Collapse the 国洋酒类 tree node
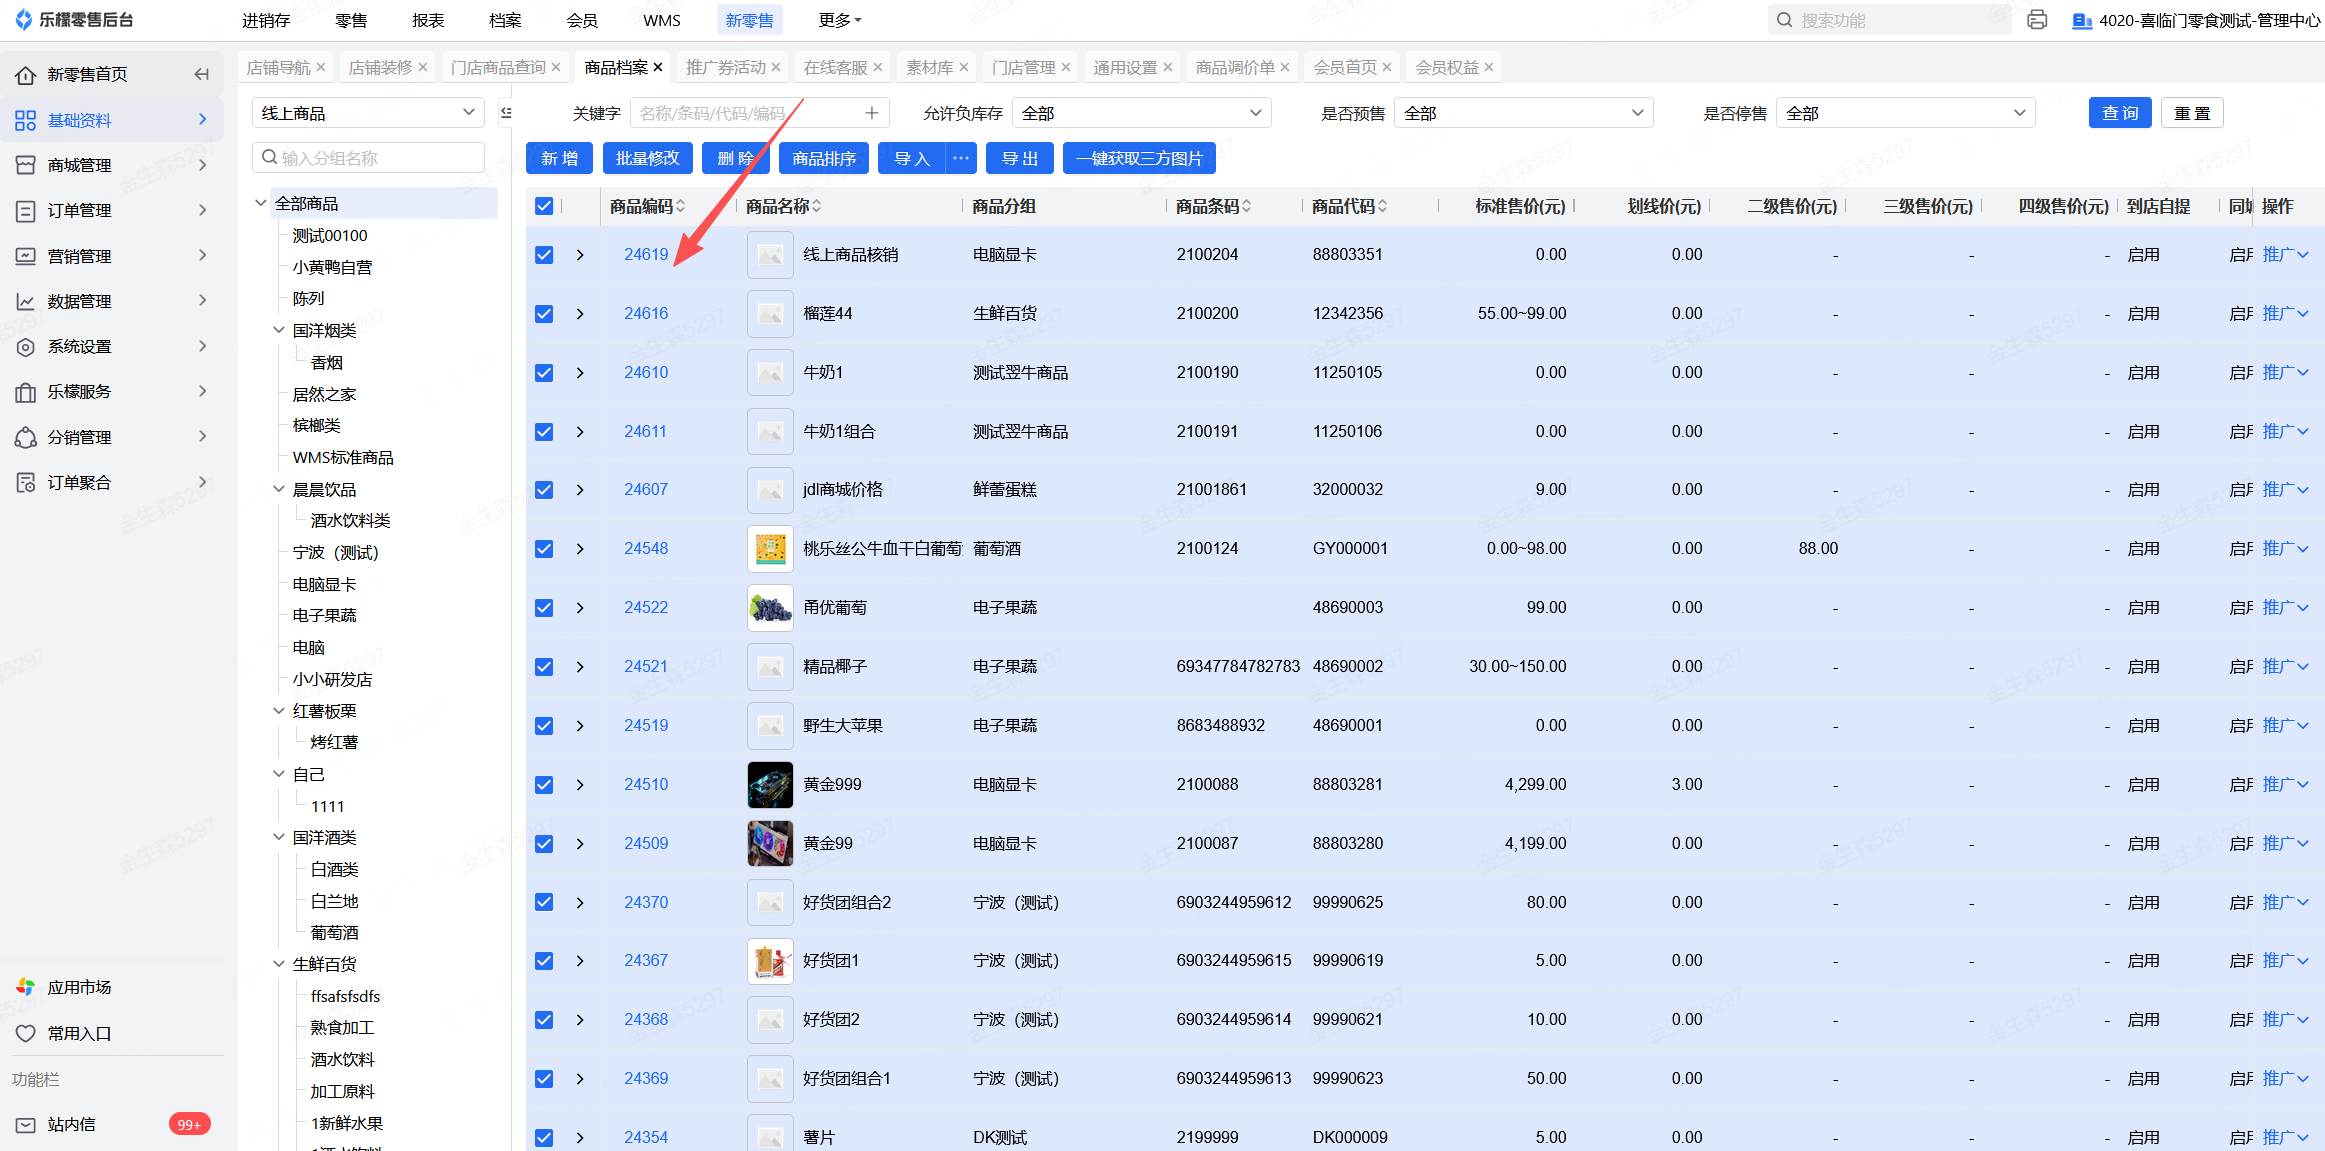2325x1151 pixels. [279, 837]
